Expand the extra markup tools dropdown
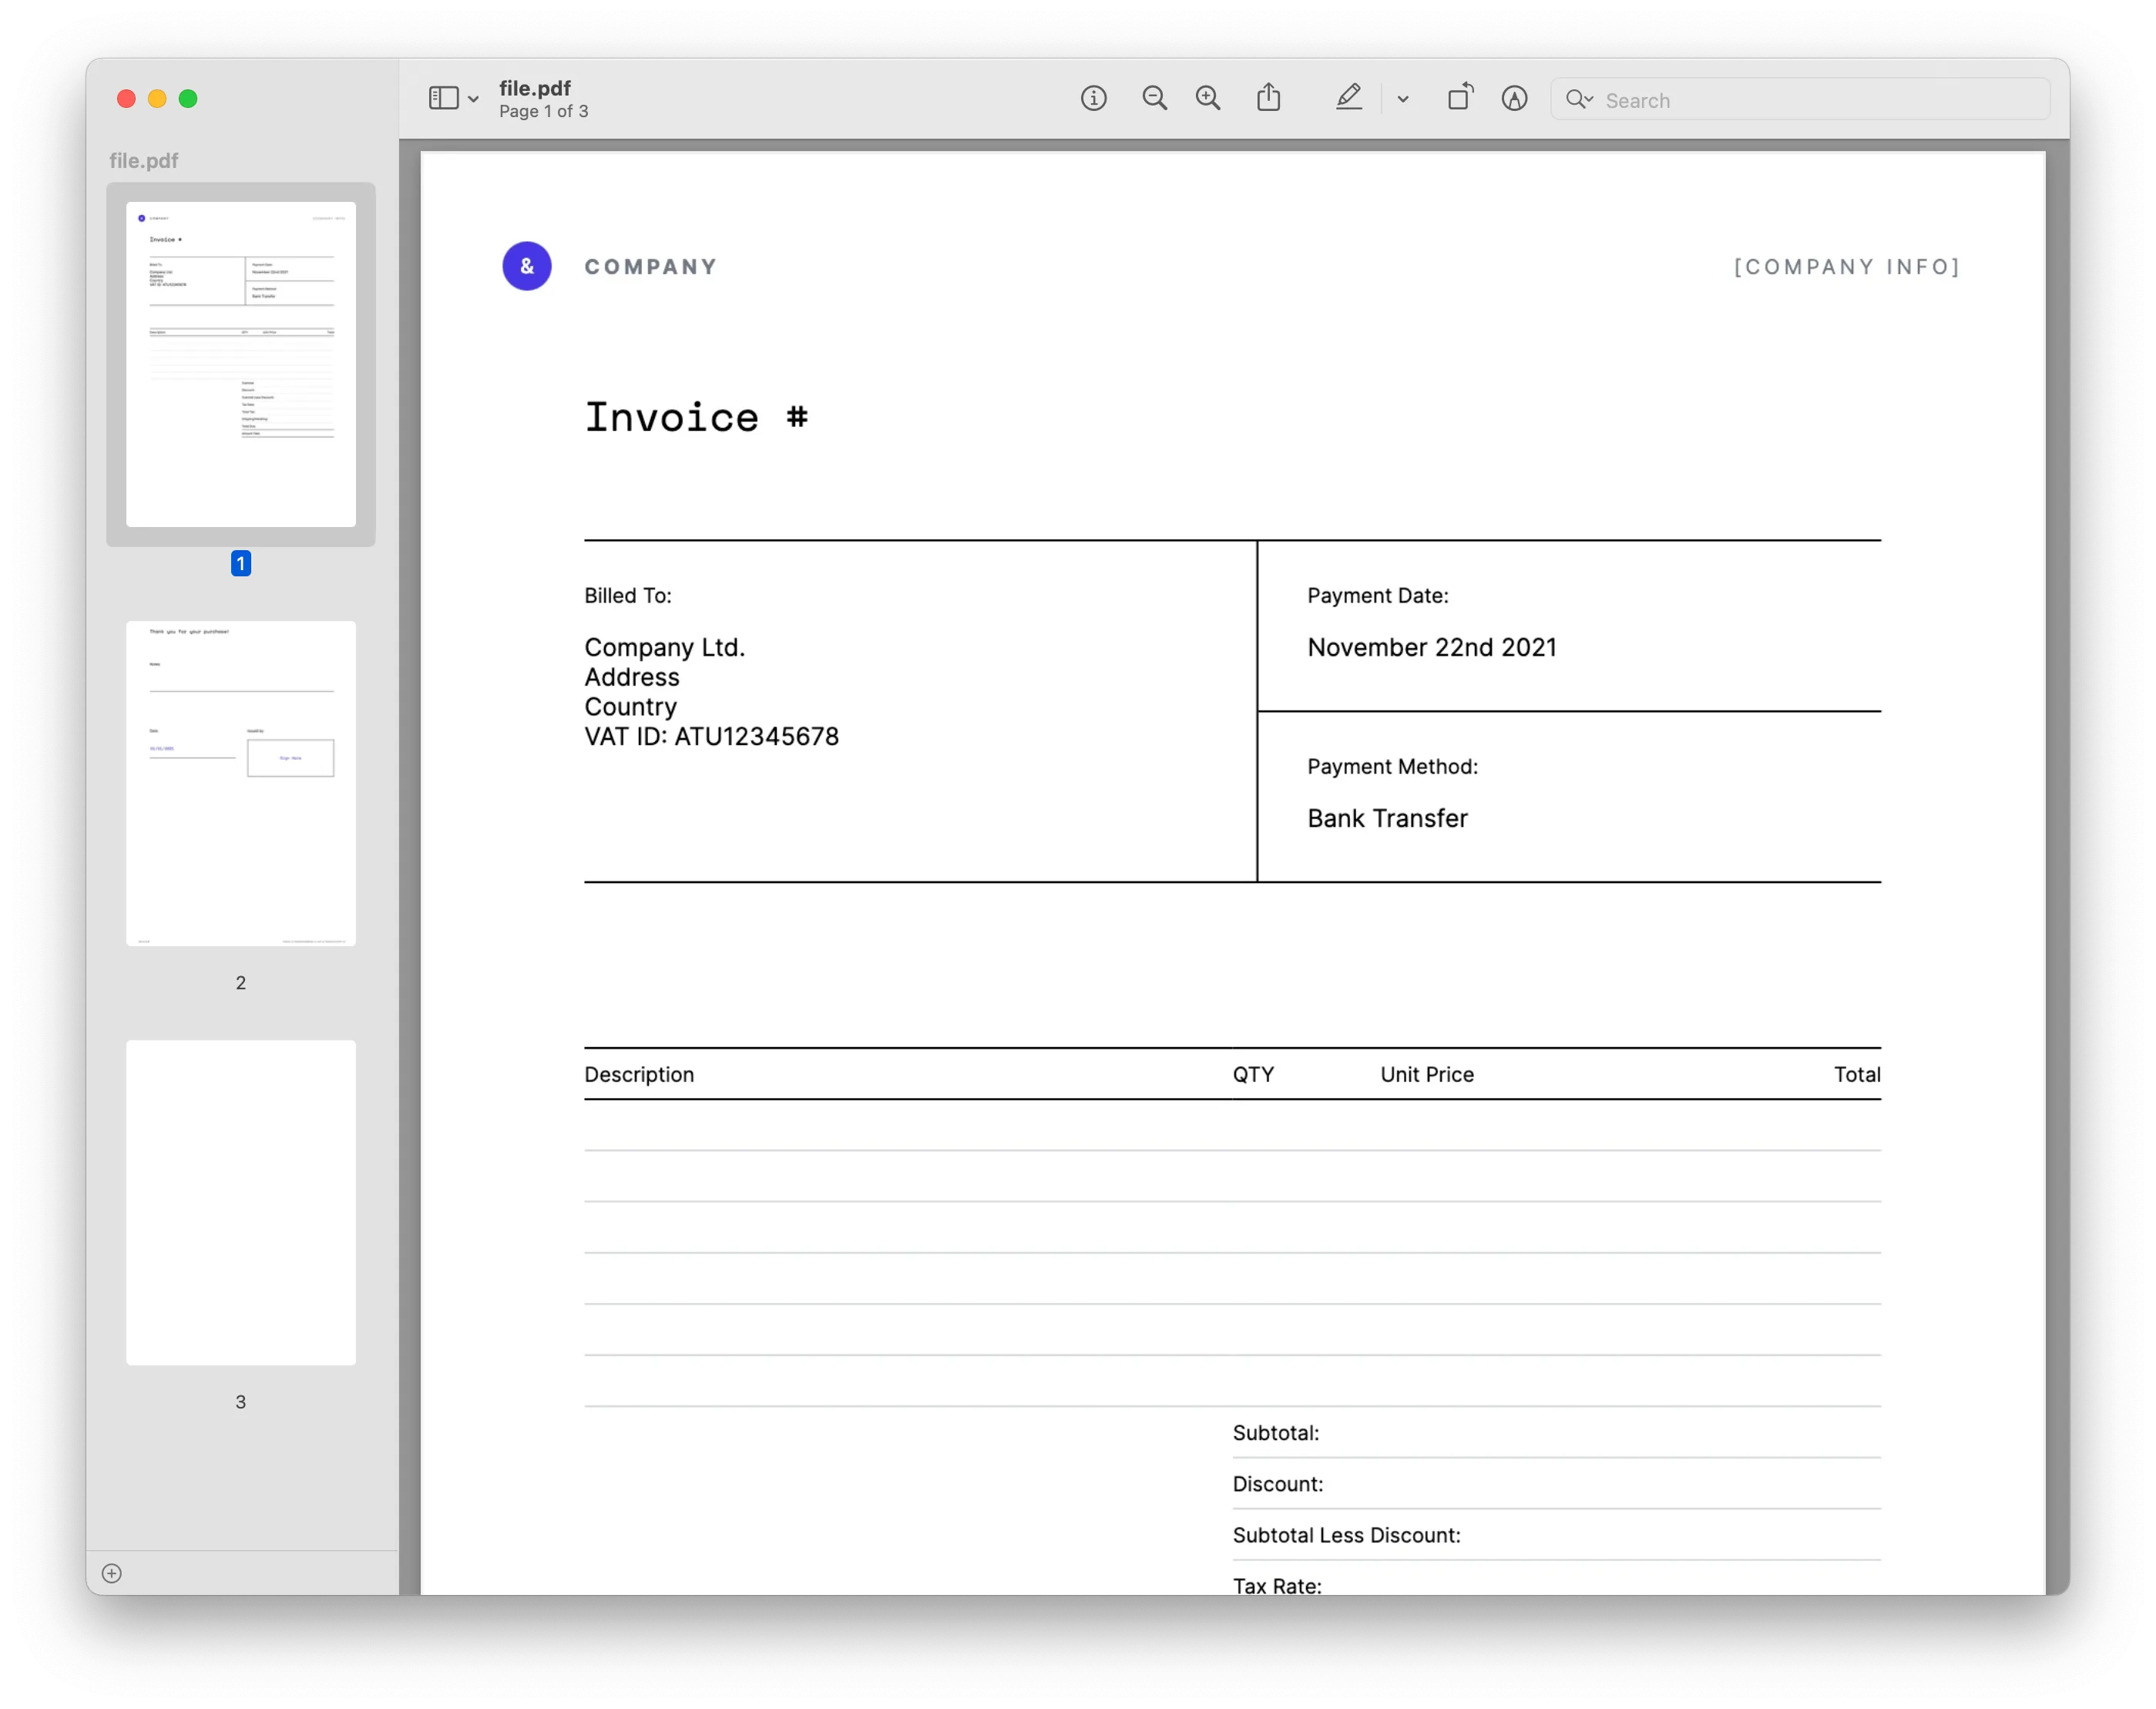Viewport: 2156px width, 1709px height. click(1403, 99)
